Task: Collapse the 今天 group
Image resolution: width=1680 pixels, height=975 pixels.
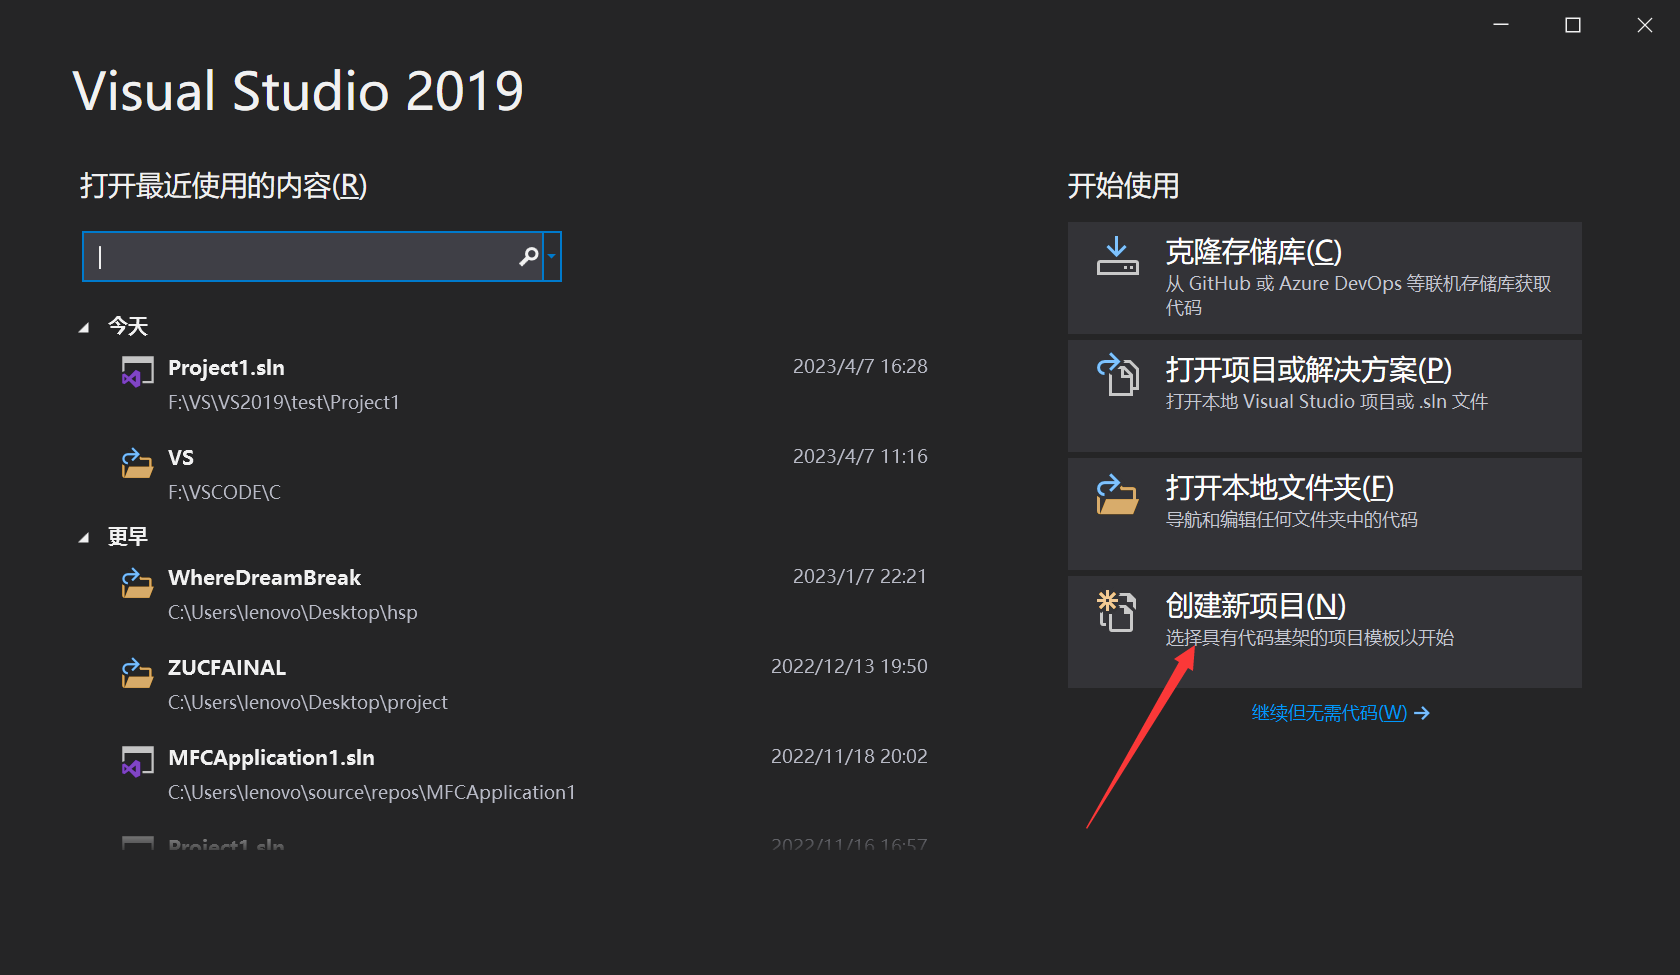Action: click(x=84, y=327)
